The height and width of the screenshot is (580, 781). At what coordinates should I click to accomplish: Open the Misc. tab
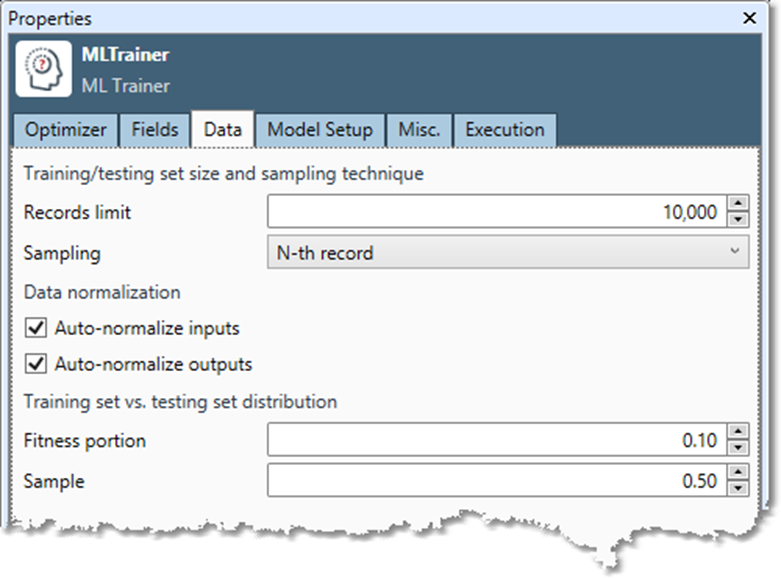point(419,130)
